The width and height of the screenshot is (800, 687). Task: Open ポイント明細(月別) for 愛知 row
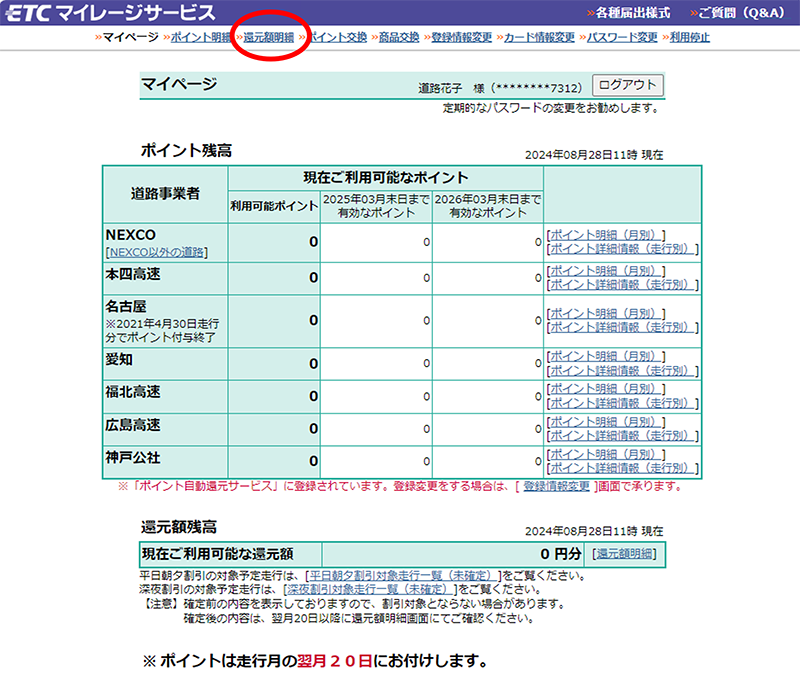tap(606, 356)
